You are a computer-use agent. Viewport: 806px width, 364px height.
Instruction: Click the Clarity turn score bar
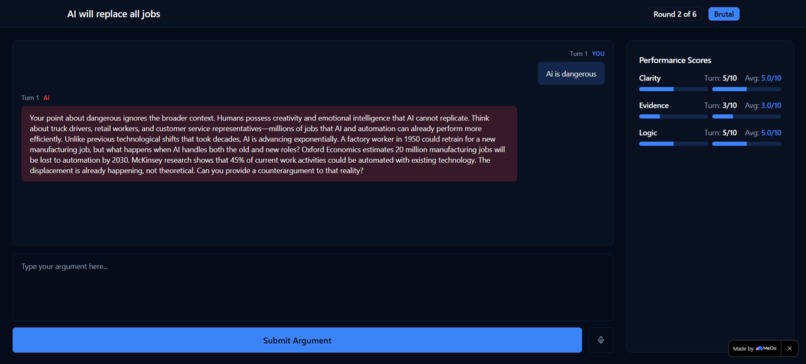673,89
